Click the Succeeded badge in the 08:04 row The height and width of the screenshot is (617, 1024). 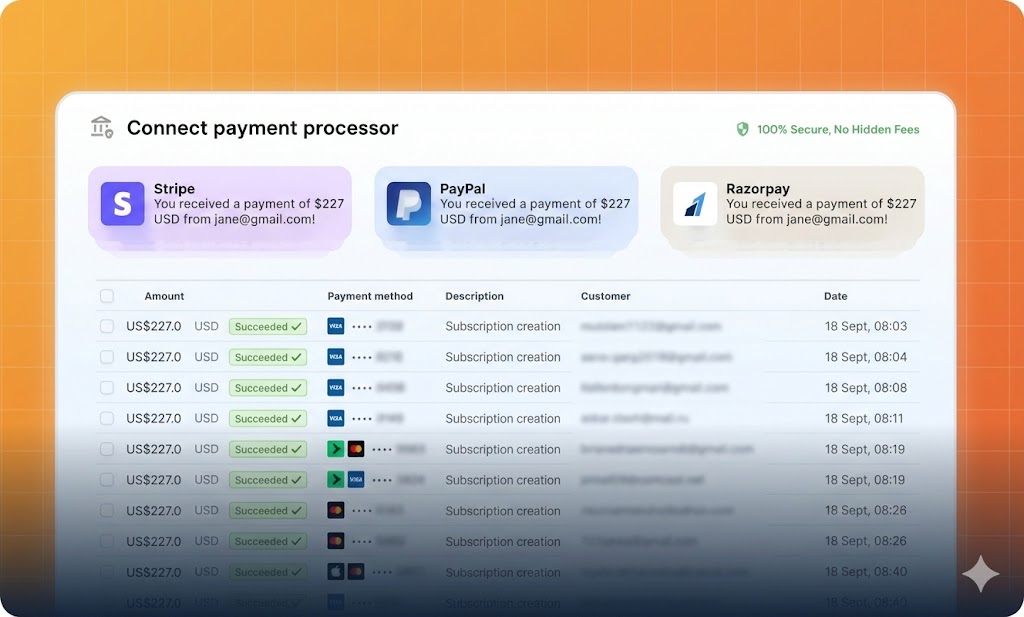(x=268, y=357)
